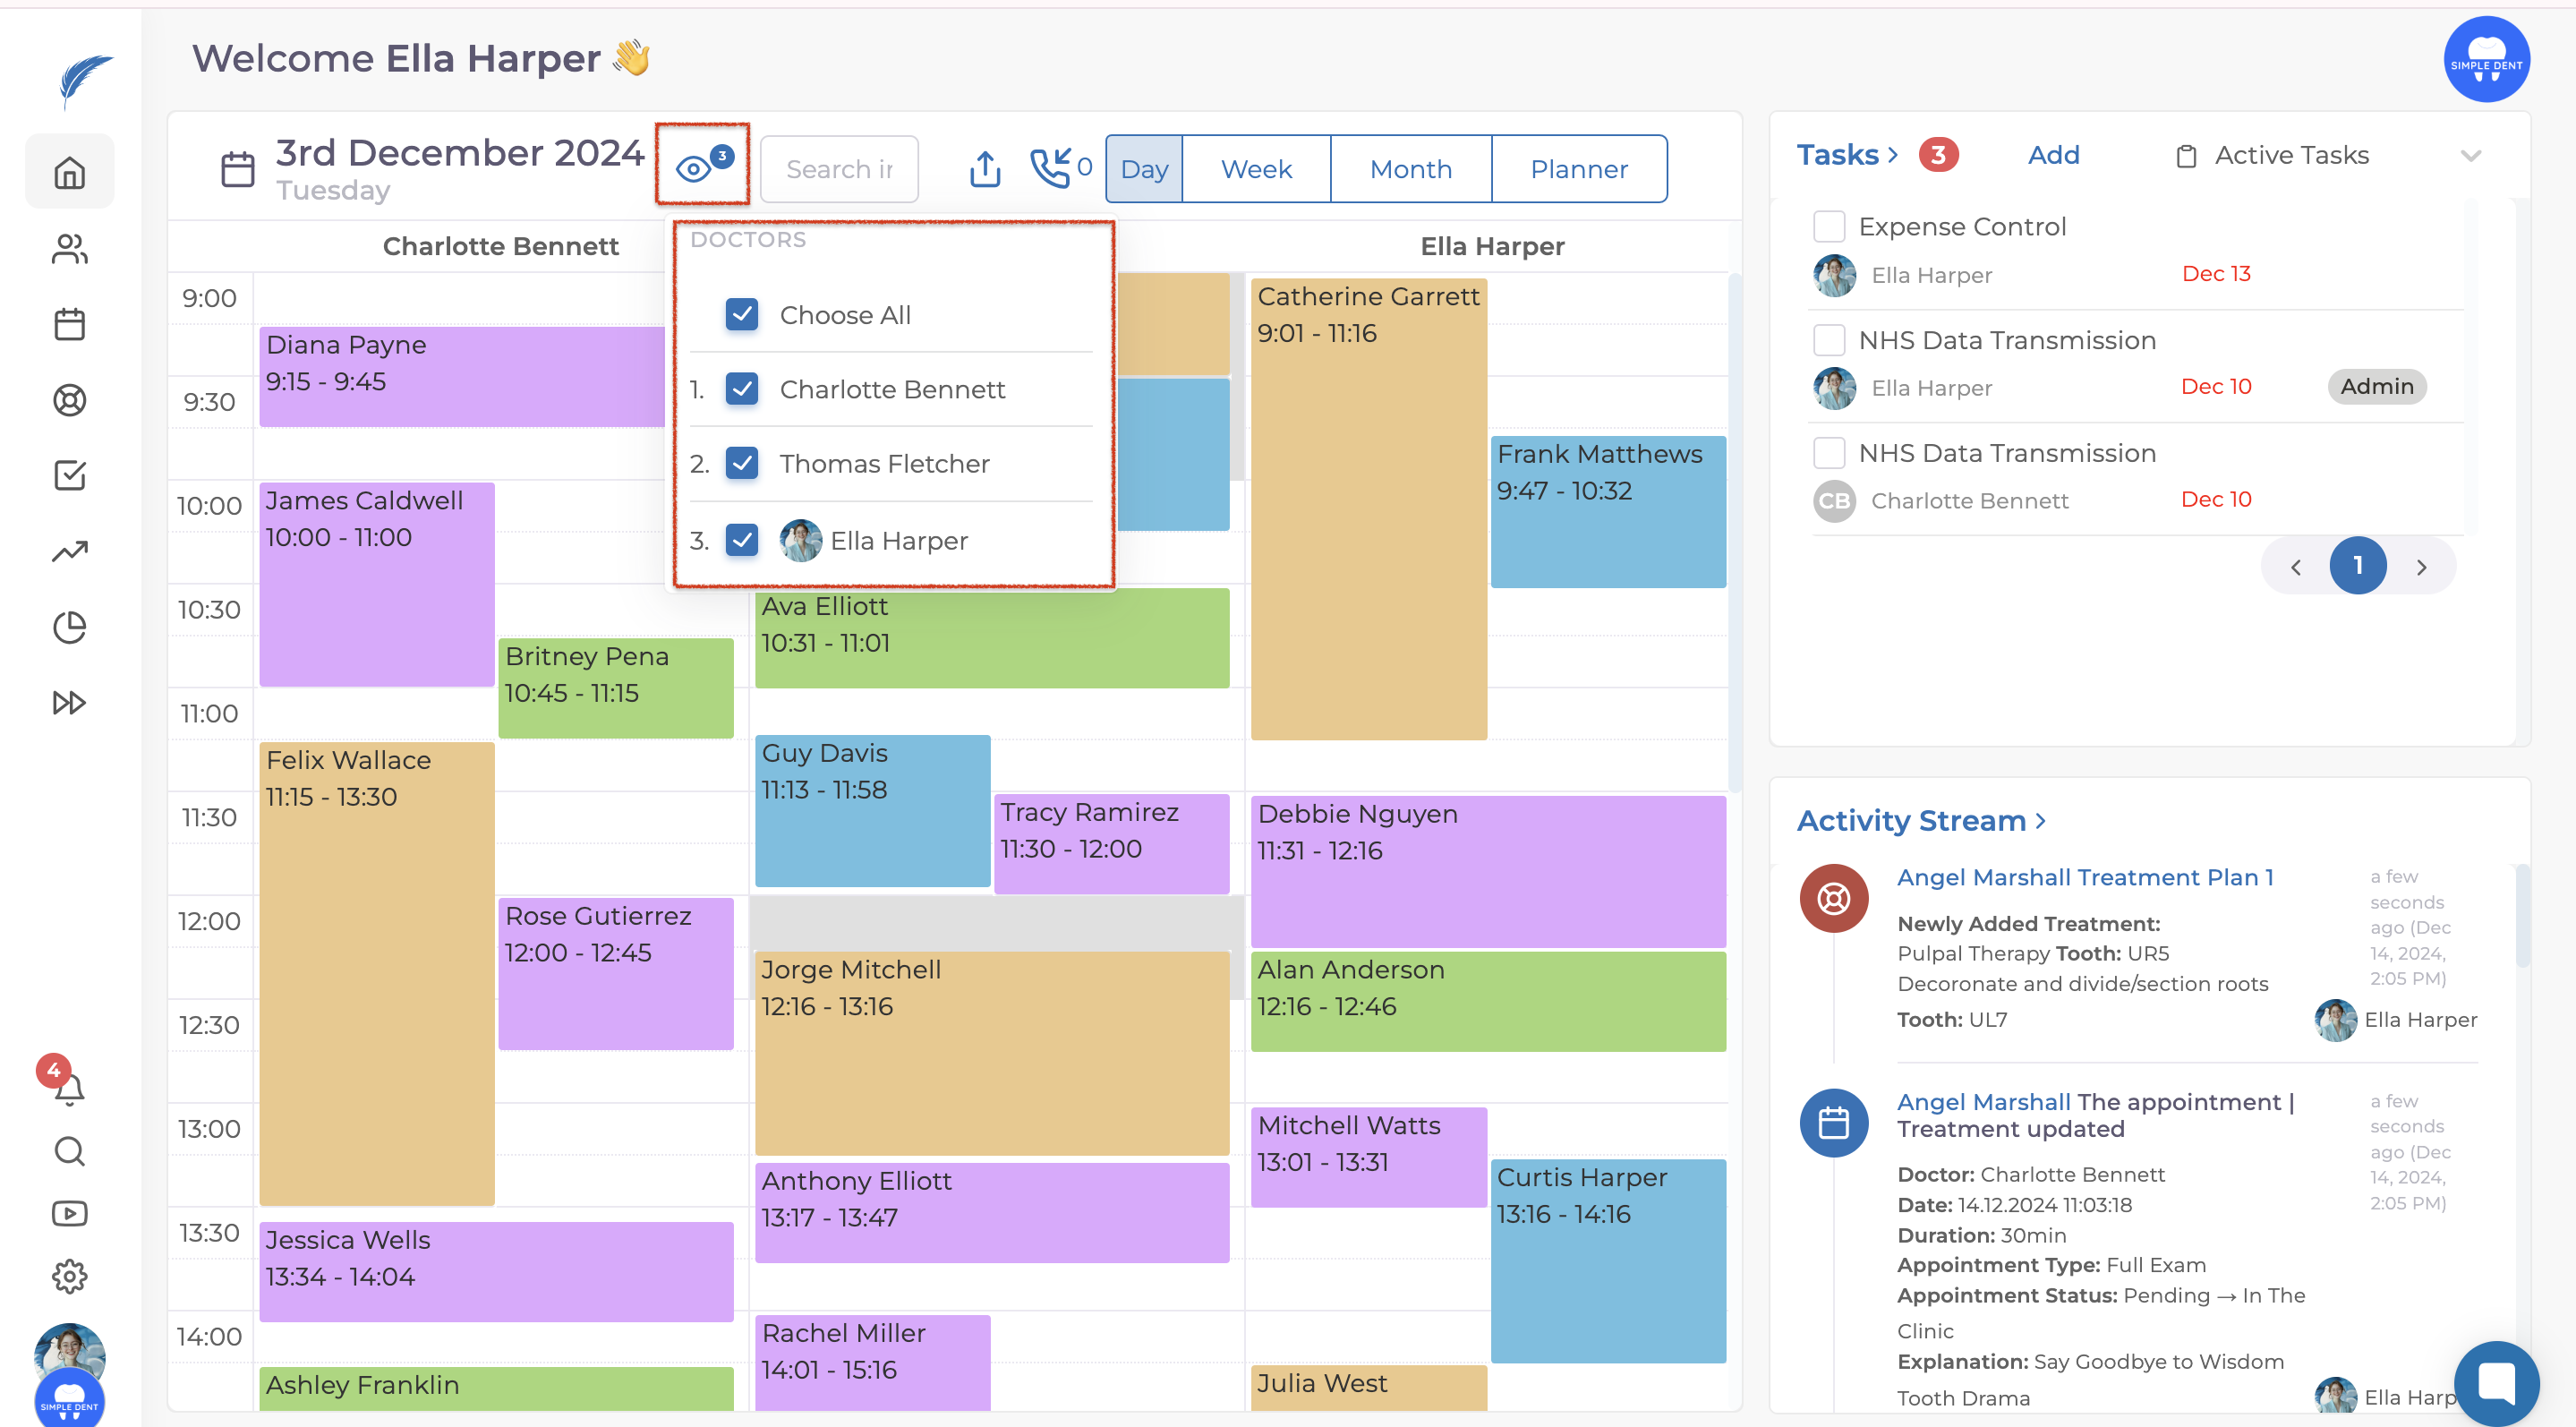Switch to the Week view tab
The image size is (2576, 1427).
point(1255,168)
